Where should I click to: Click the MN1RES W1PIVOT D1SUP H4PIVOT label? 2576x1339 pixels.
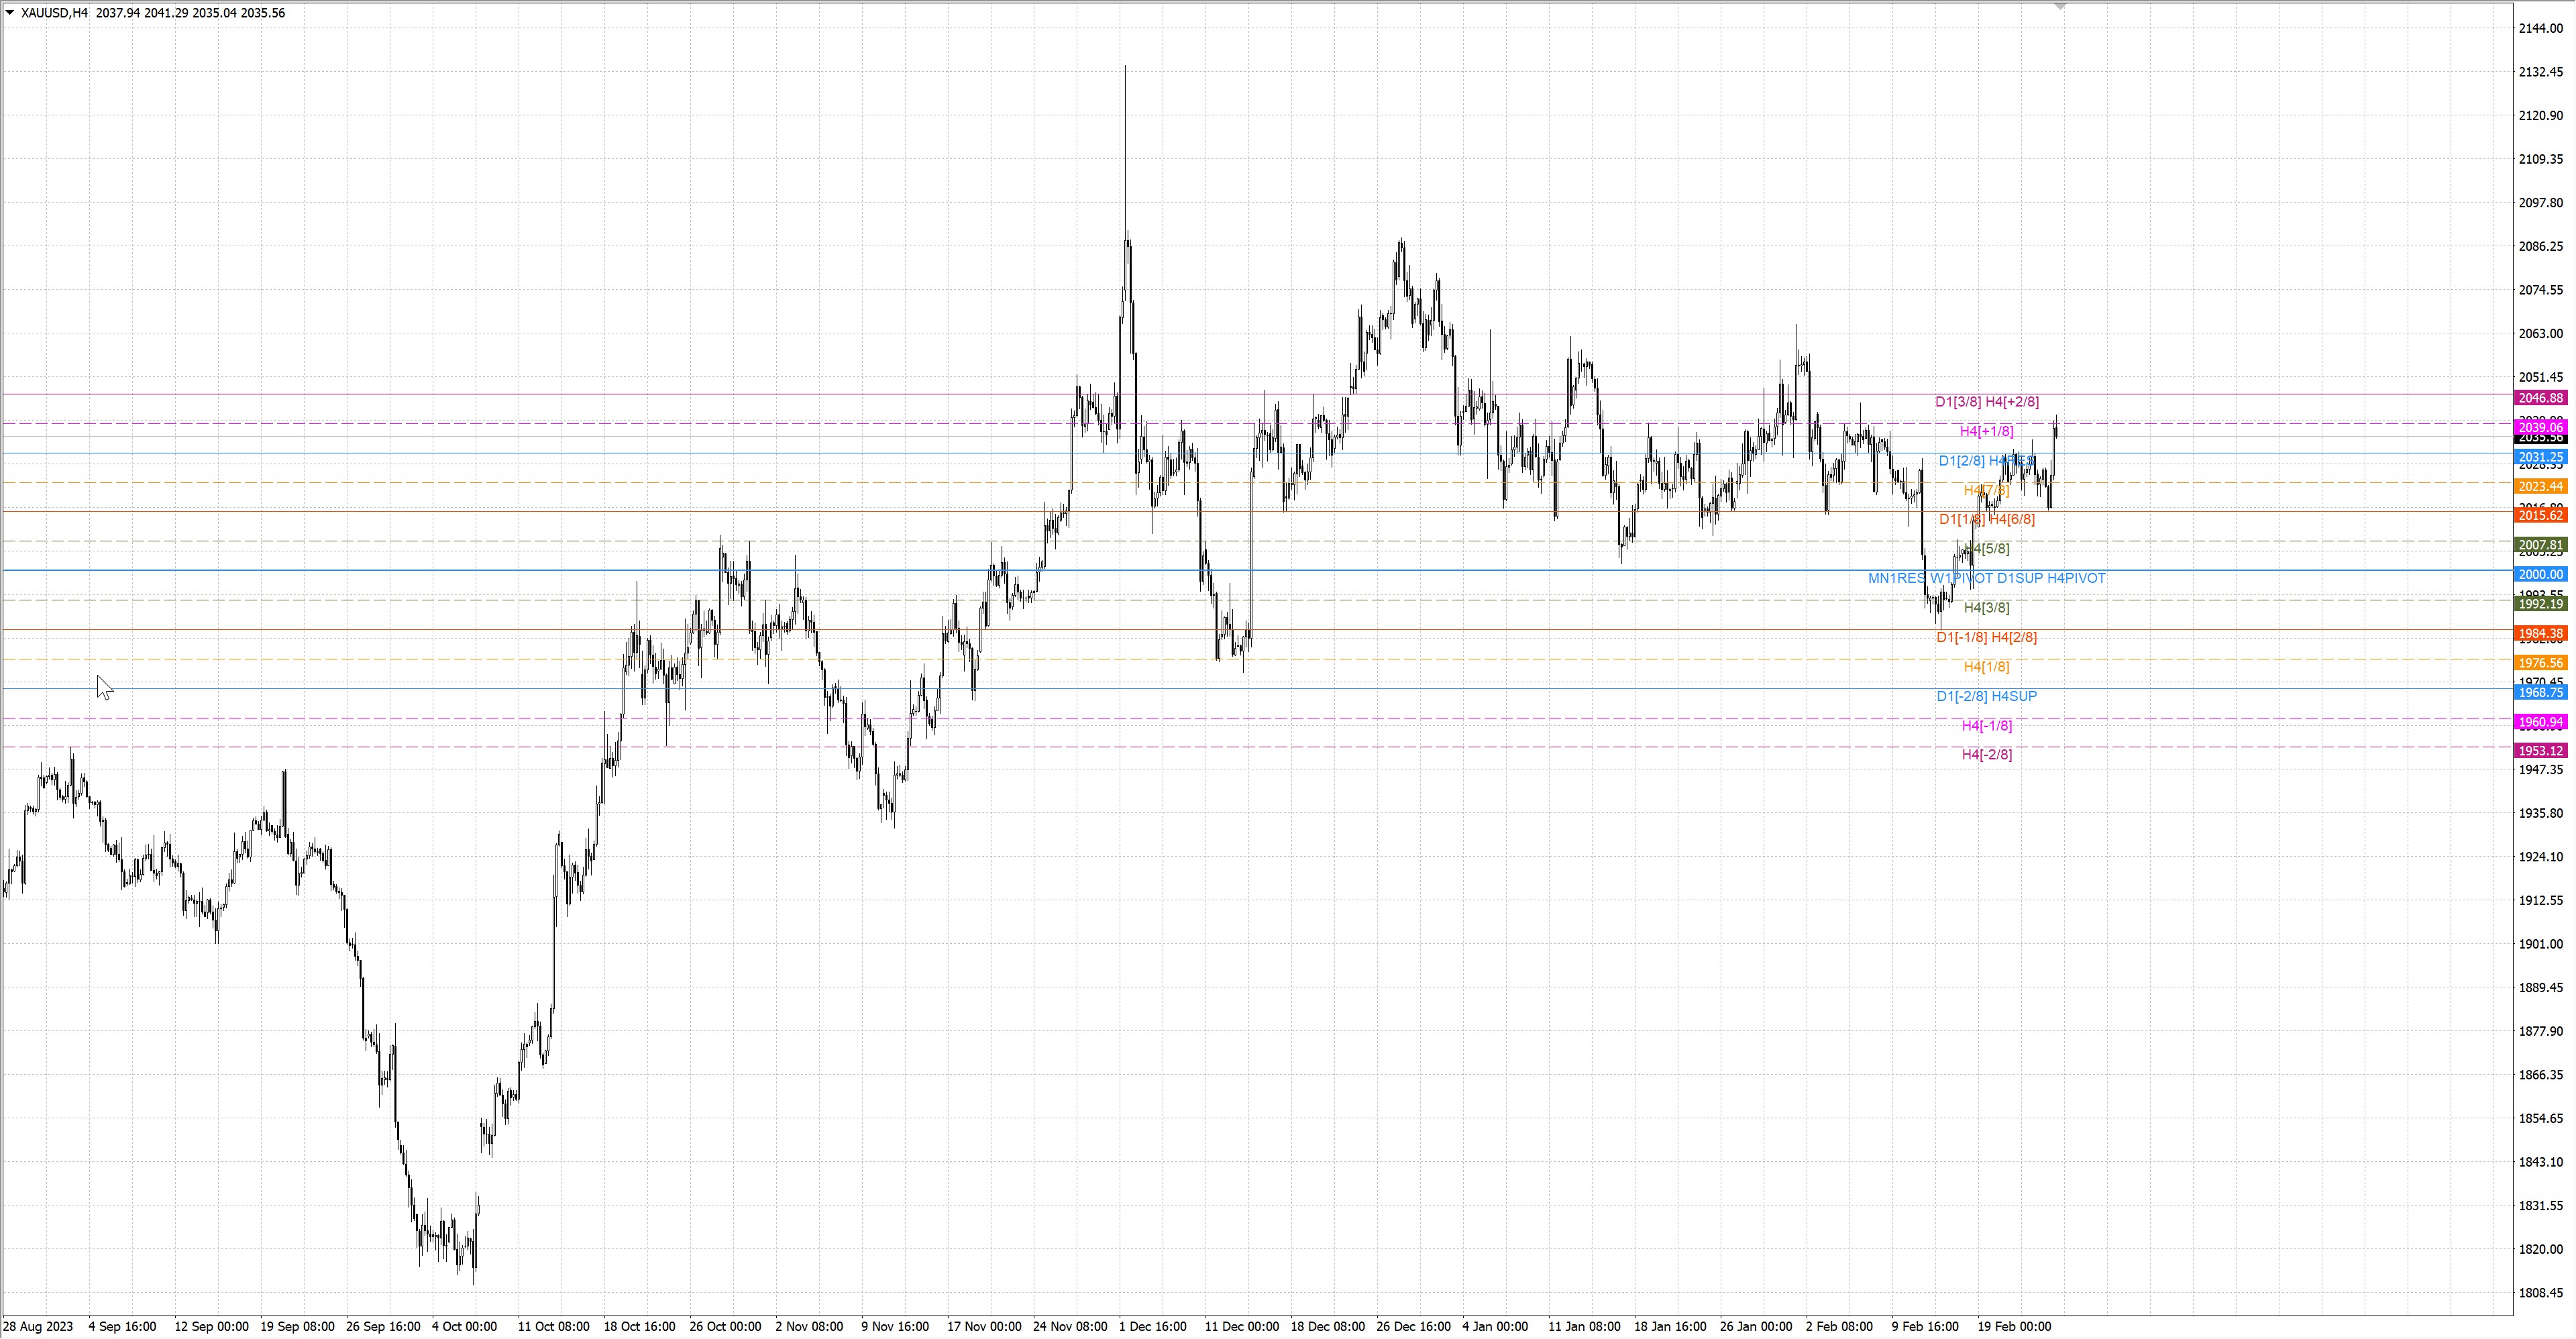point(1986,578)
